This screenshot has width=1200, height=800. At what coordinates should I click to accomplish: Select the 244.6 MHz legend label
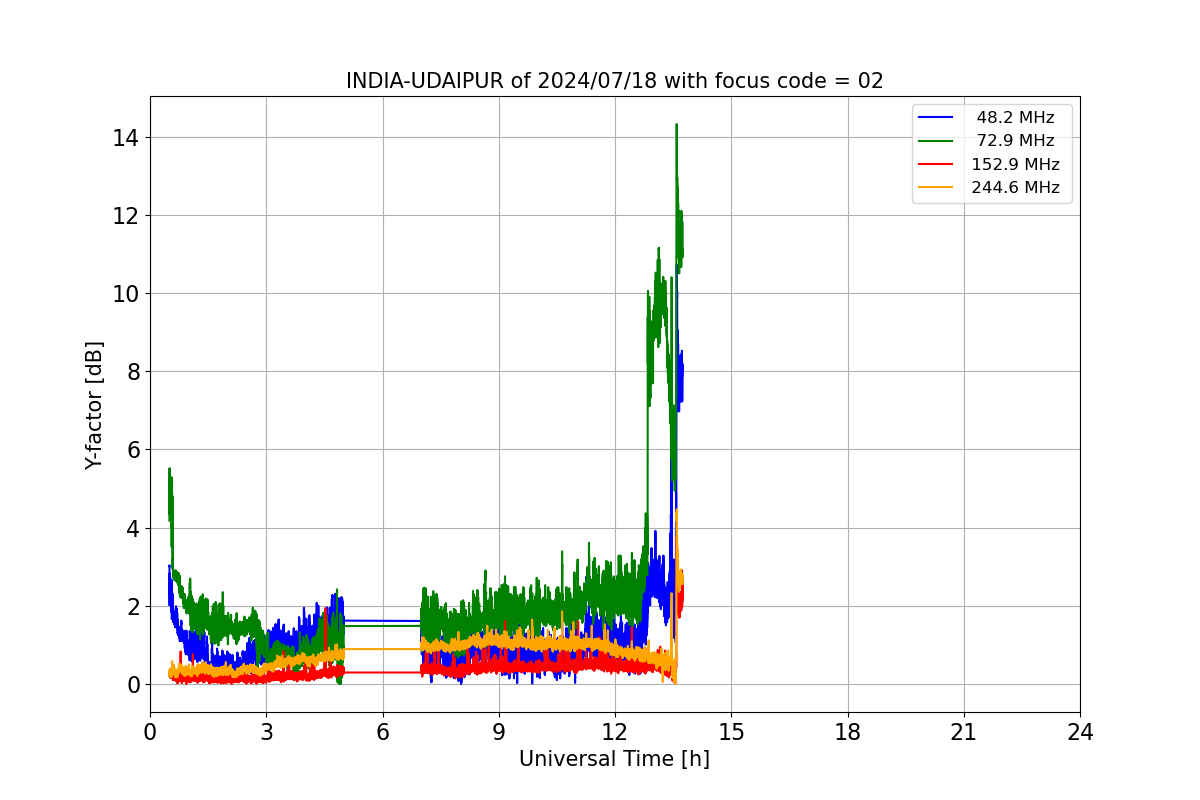click(x=1015, y=188)
